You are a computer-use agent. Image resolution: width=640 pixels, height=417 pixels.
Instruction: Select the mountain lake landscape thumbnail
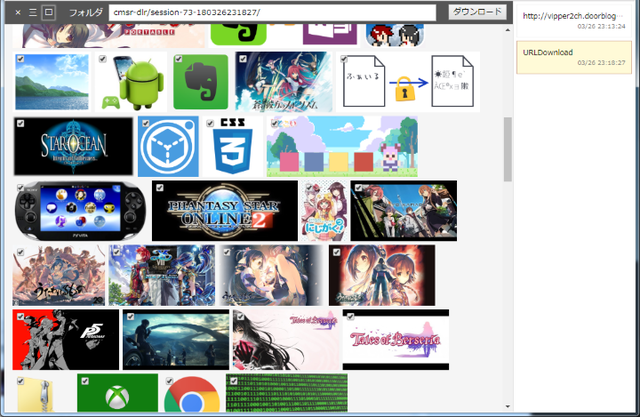coord(52,82)
